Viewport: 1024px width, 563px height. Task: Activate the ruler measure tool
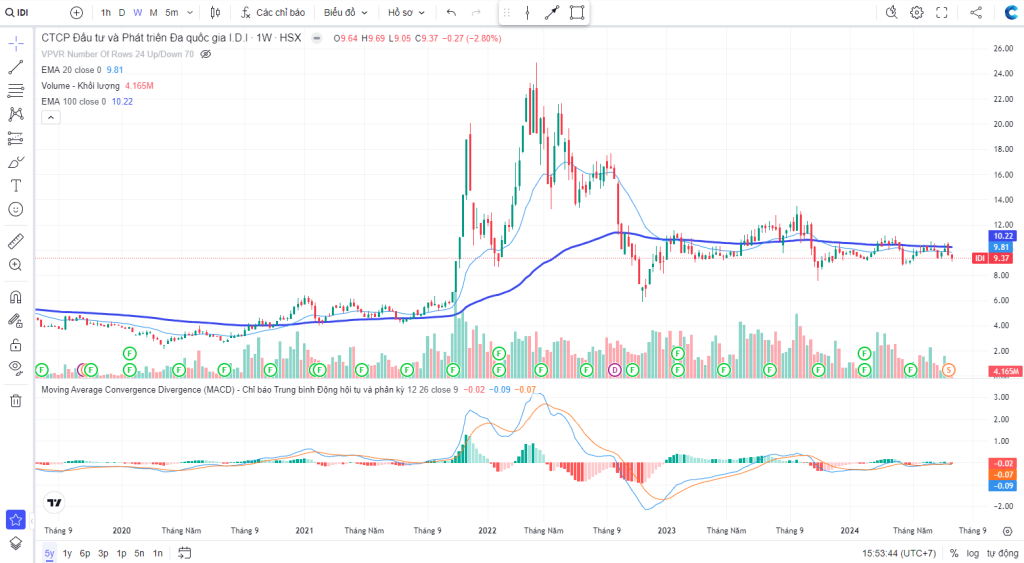pos(16,241)
